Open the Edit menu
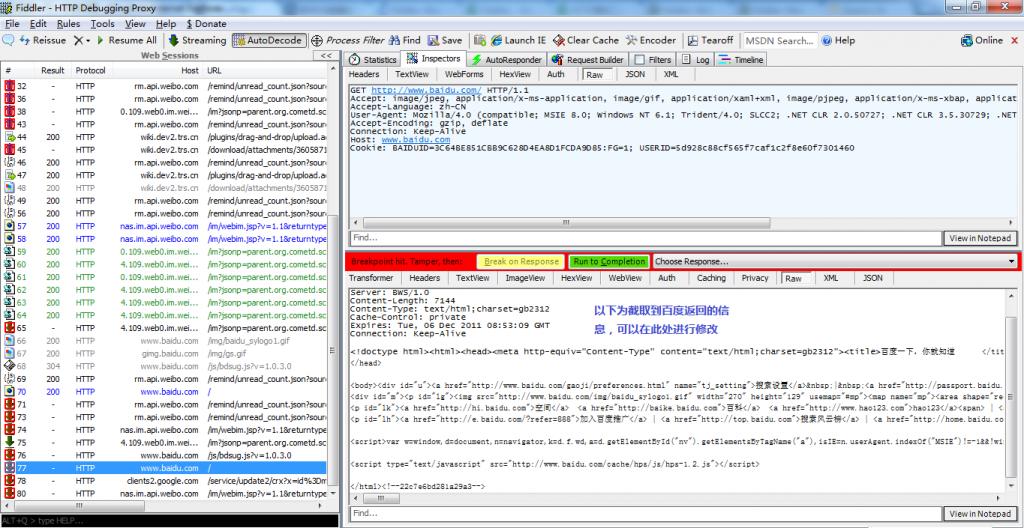The height and width of the screenshot is (528, 1024). (x=38, y=24)
